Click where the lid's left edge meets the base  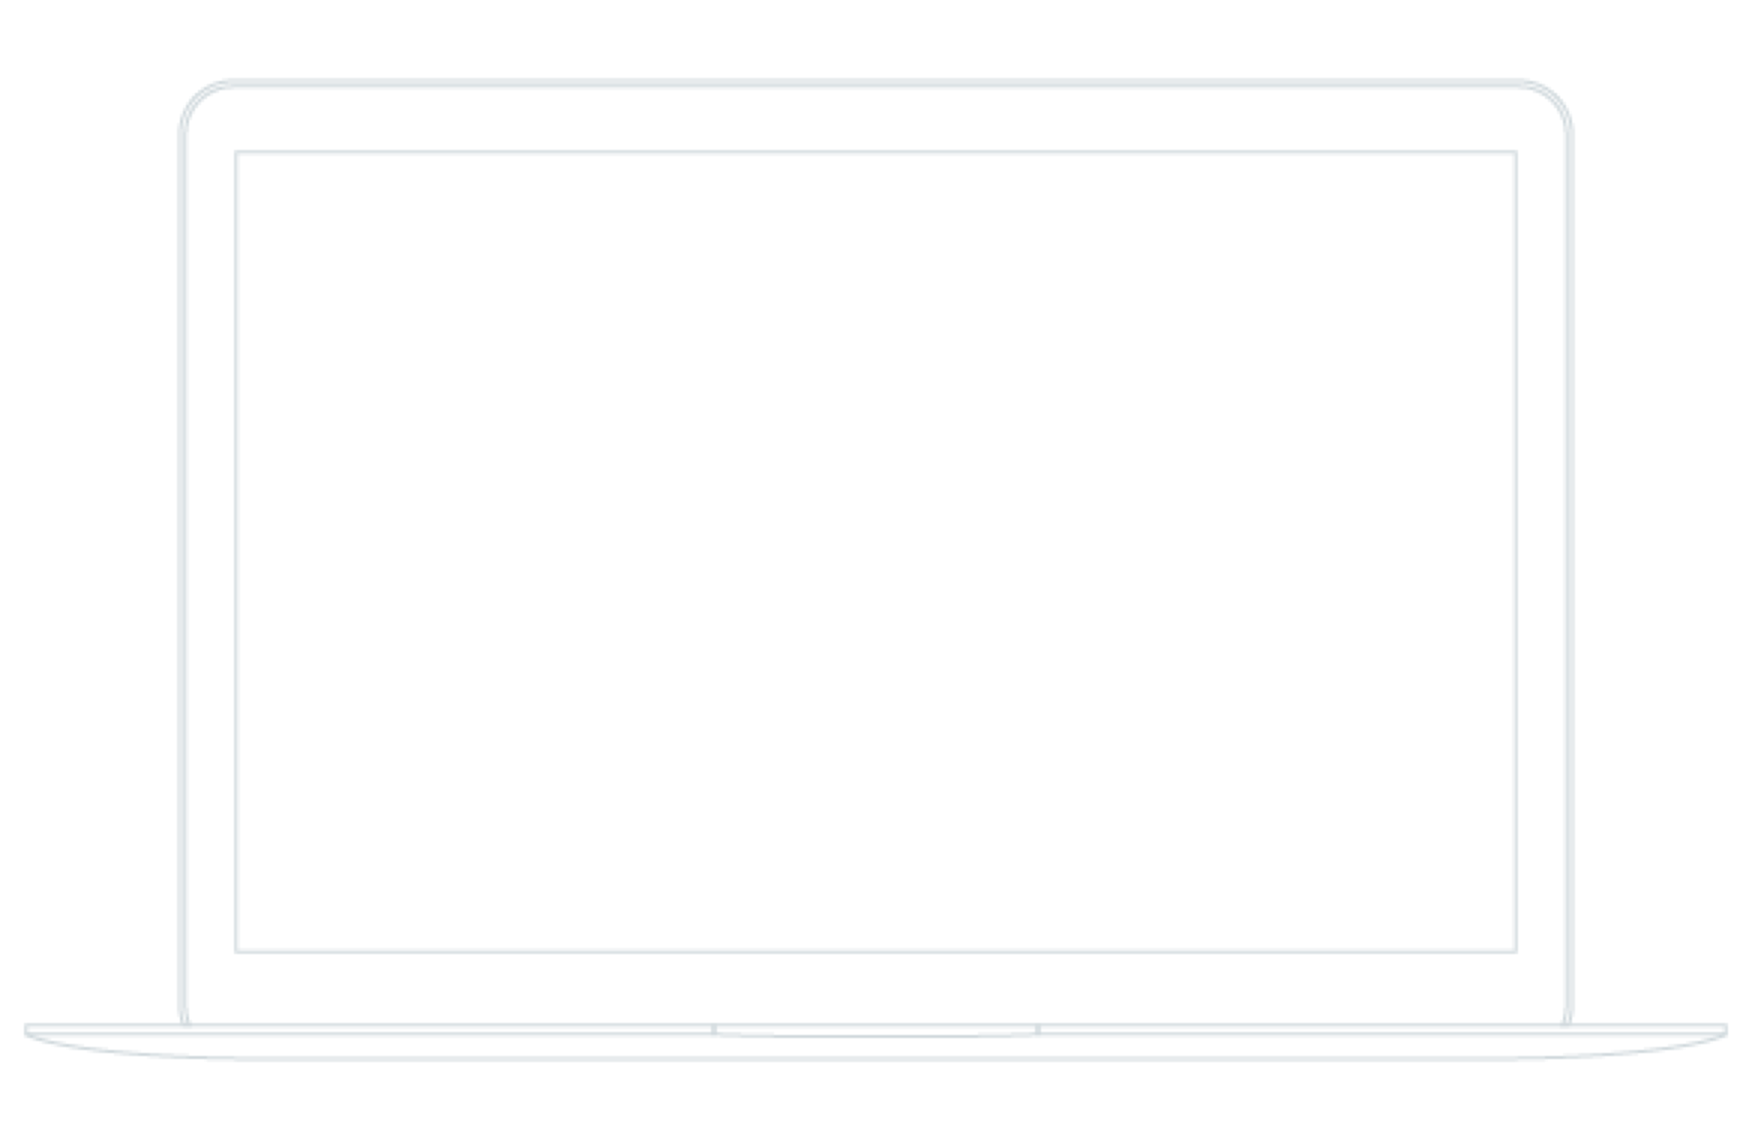[185, 1024]
